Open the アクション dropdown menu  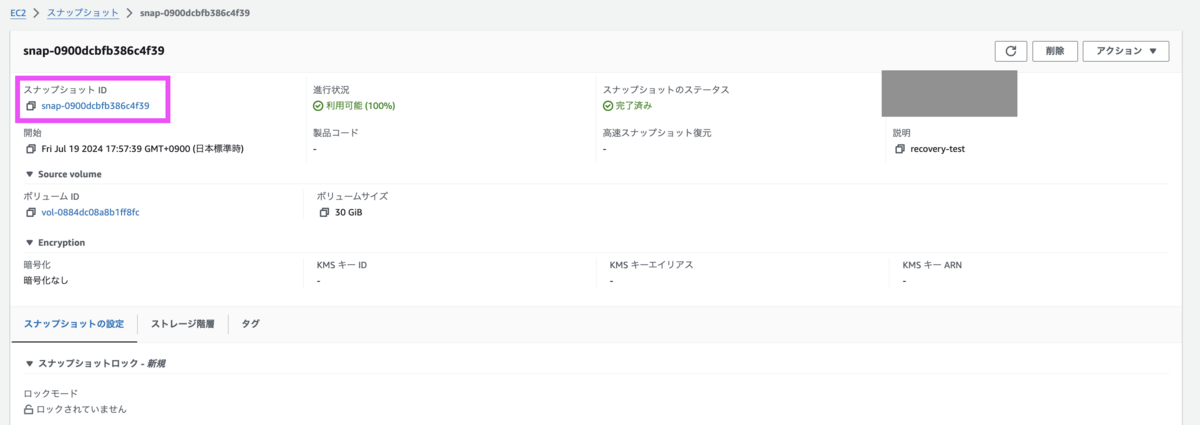pos(1126,51)
